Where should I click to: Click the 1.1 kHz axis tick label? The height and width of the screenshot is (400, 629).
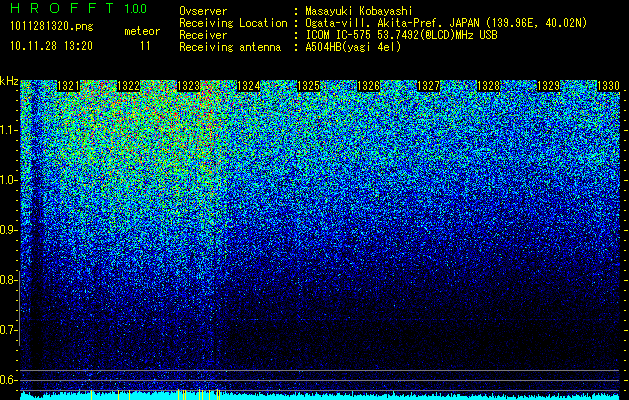pos(8,130)
